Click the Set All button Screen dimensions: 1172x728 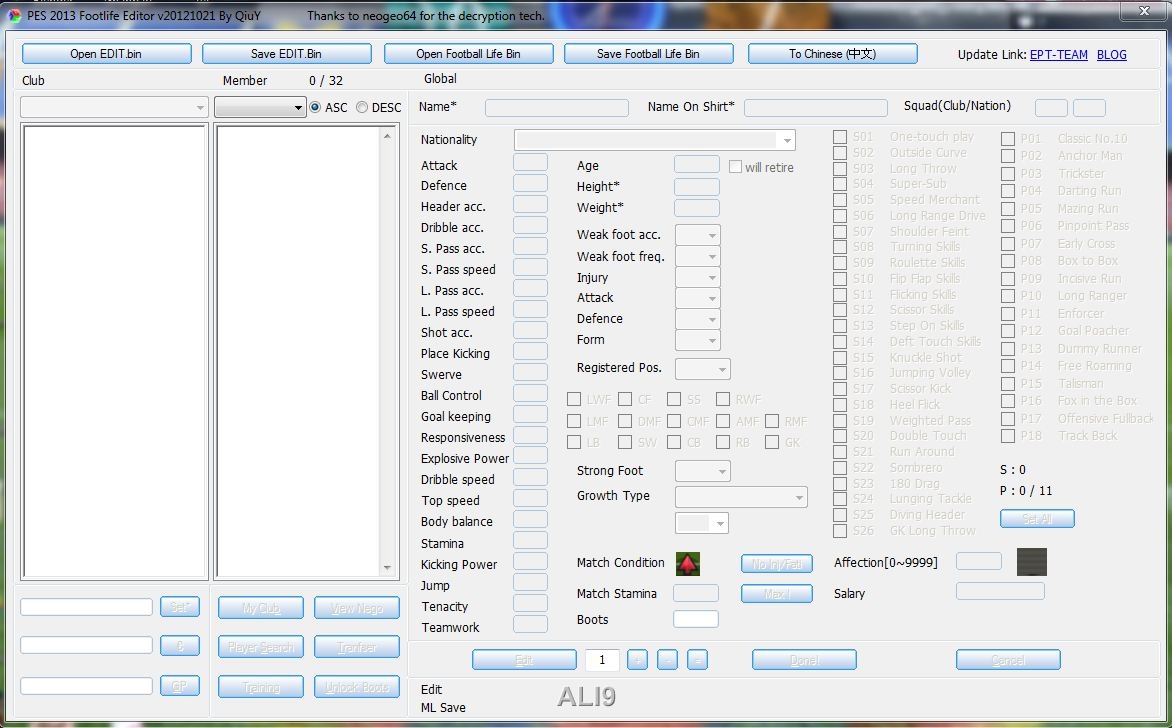(x=1037, y=519)
